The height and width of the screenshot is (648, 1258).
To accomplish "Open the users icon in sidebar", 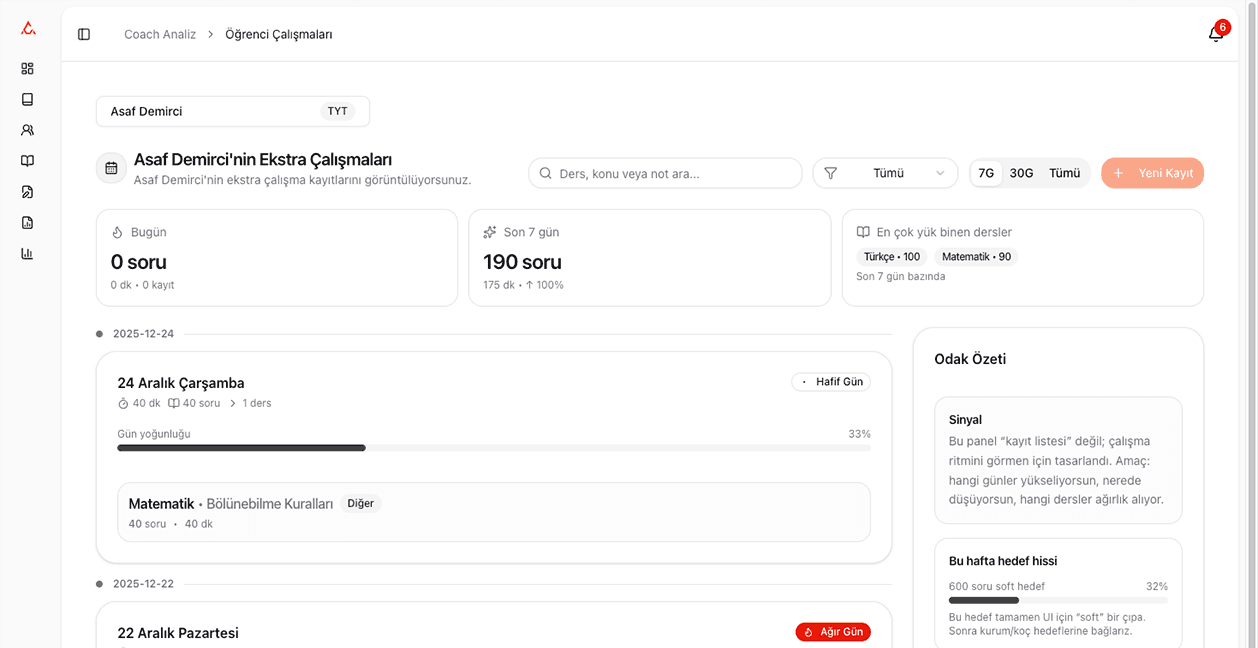I will coord(27,130).
